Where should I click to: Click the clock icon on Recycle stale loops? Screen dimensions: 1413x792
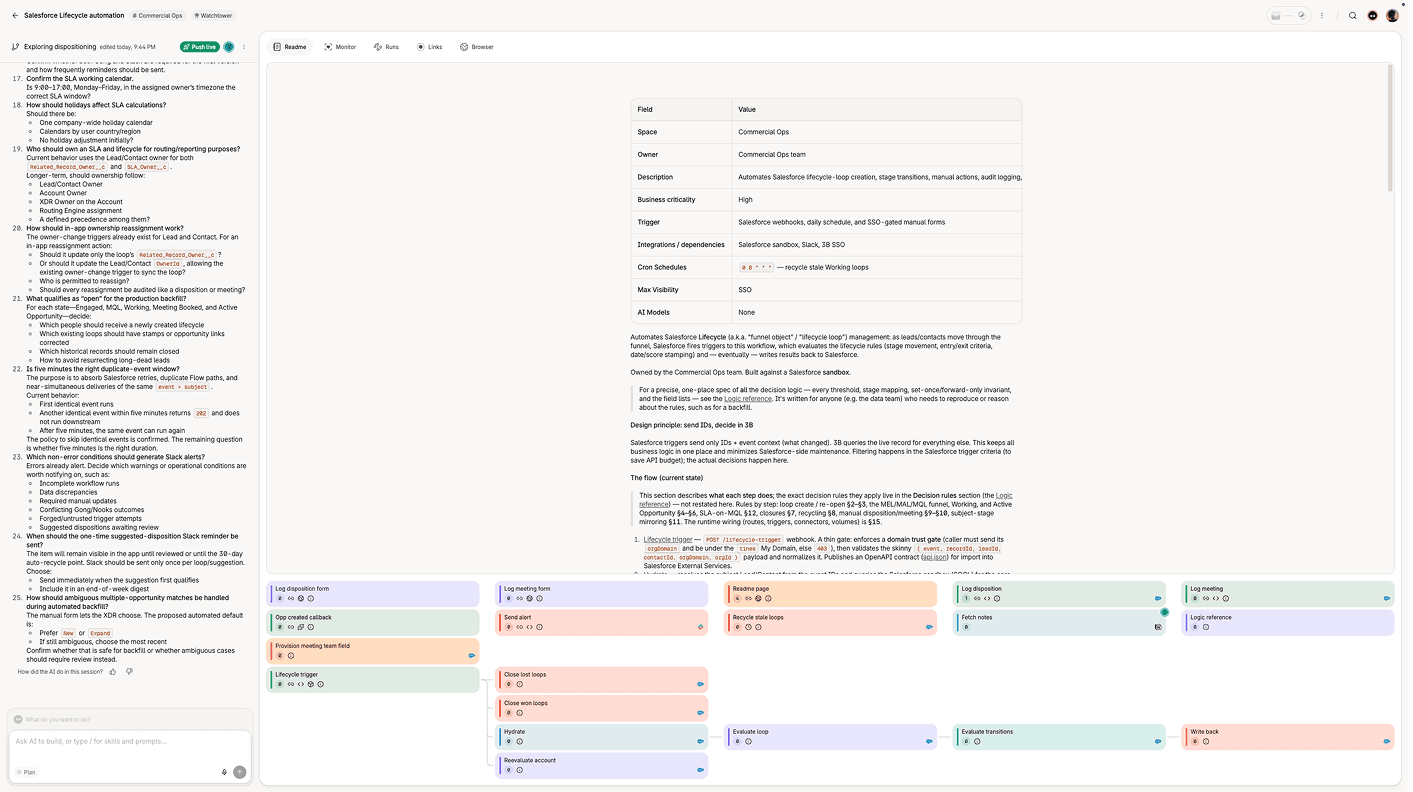tap(748, 627)
